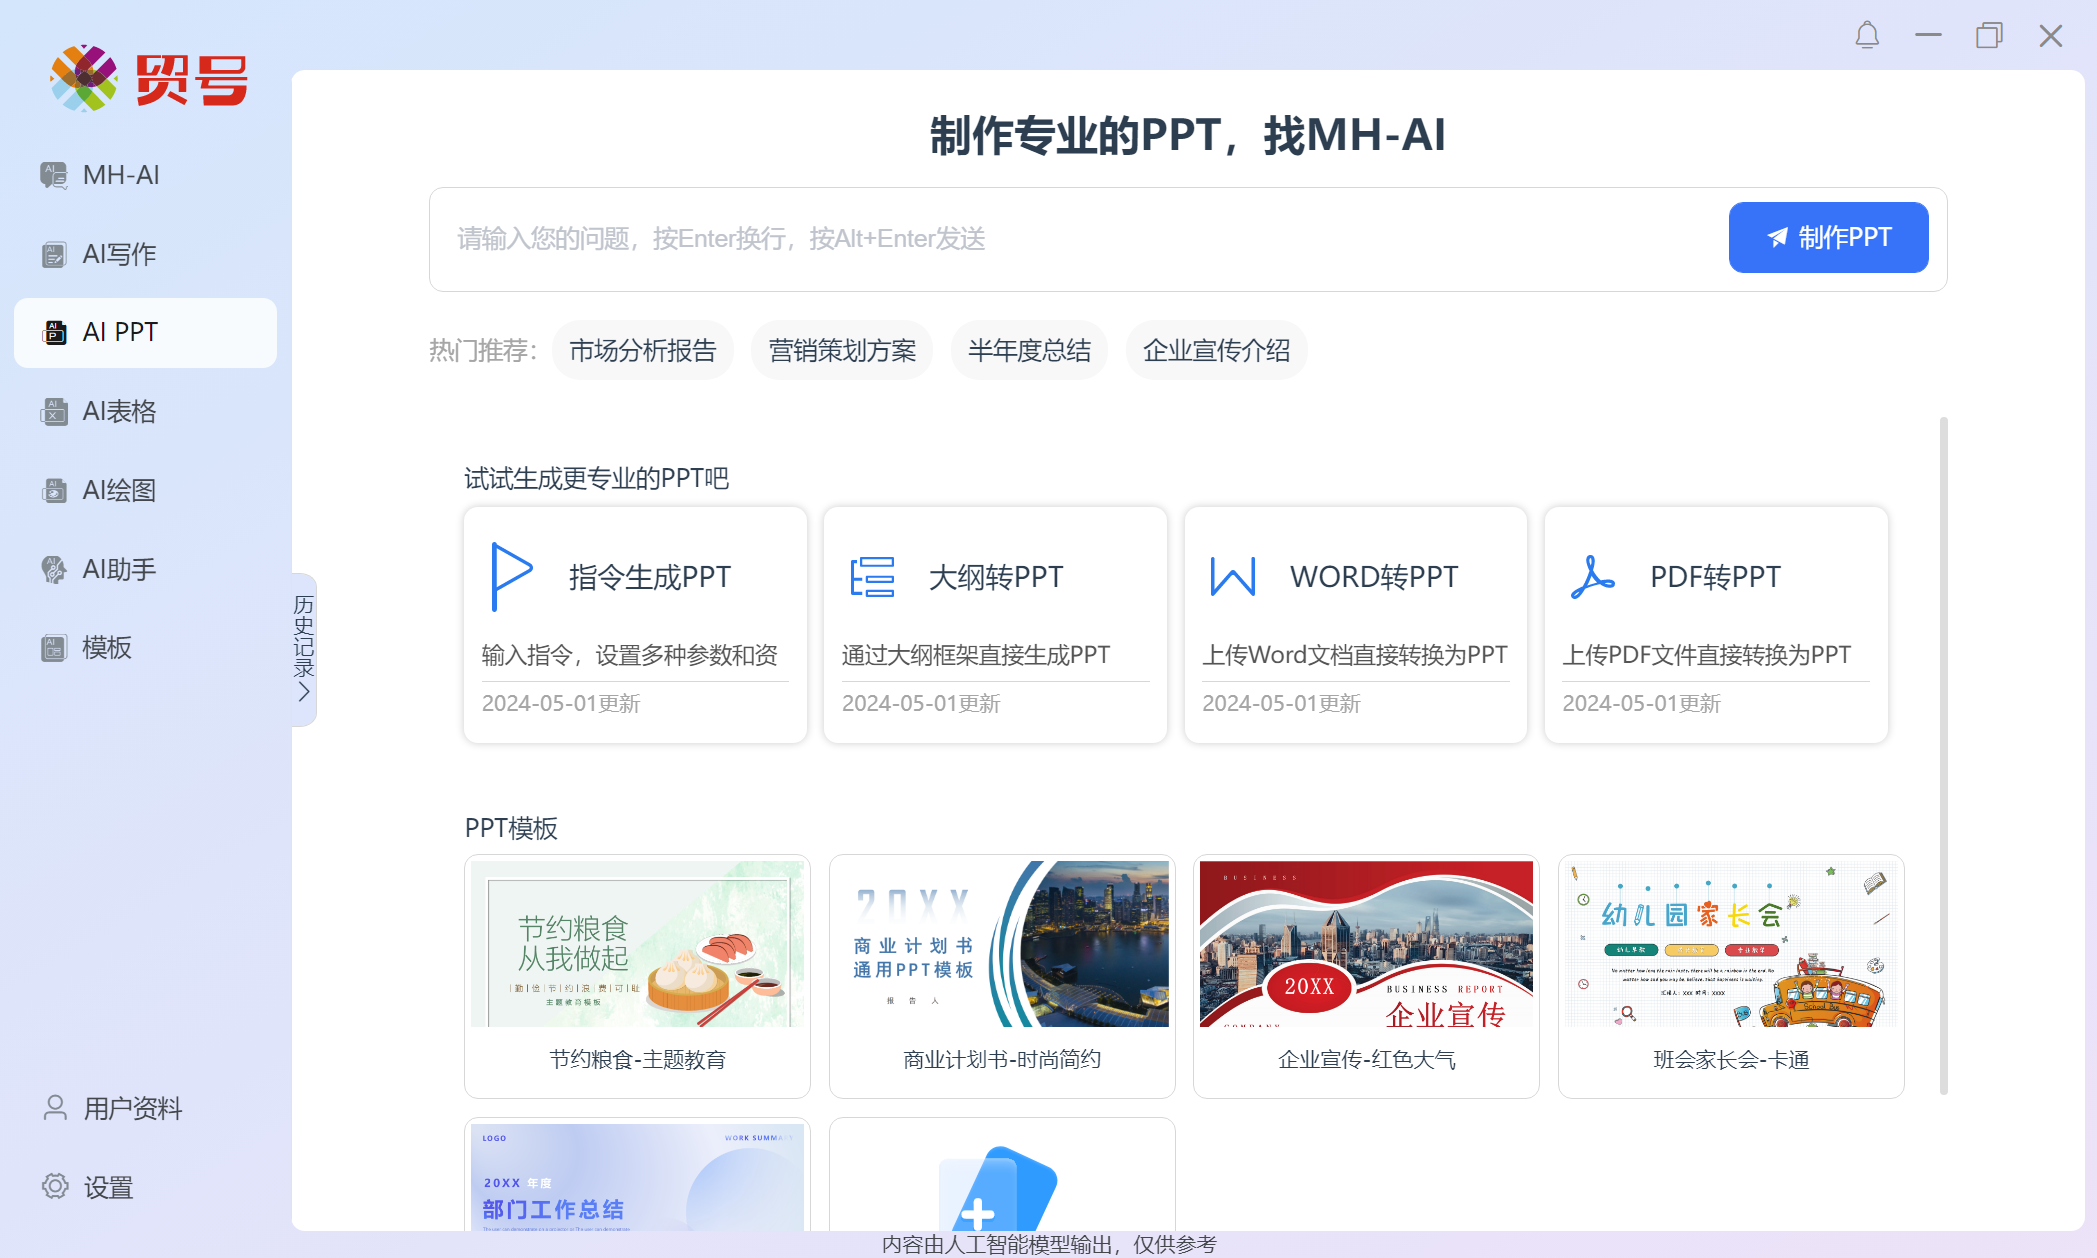Expand the 历史记录 history side panel

tap(304, 649)
